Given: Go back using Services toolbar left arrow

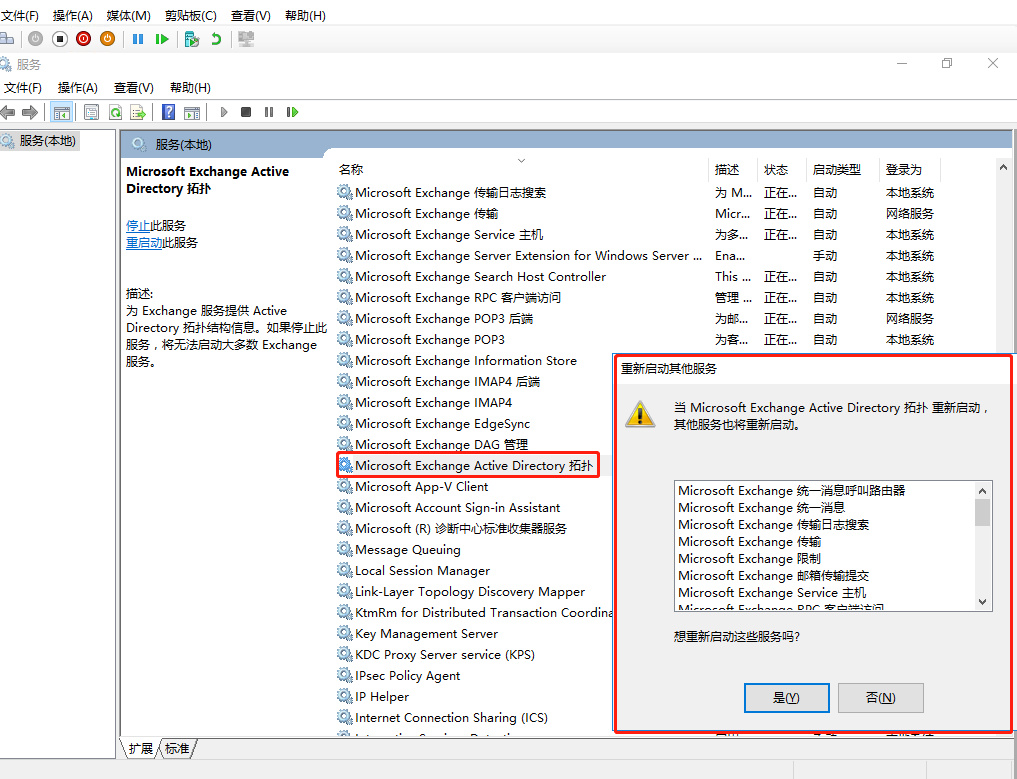Looking at the screenshot, I should (x=8, y=112).
